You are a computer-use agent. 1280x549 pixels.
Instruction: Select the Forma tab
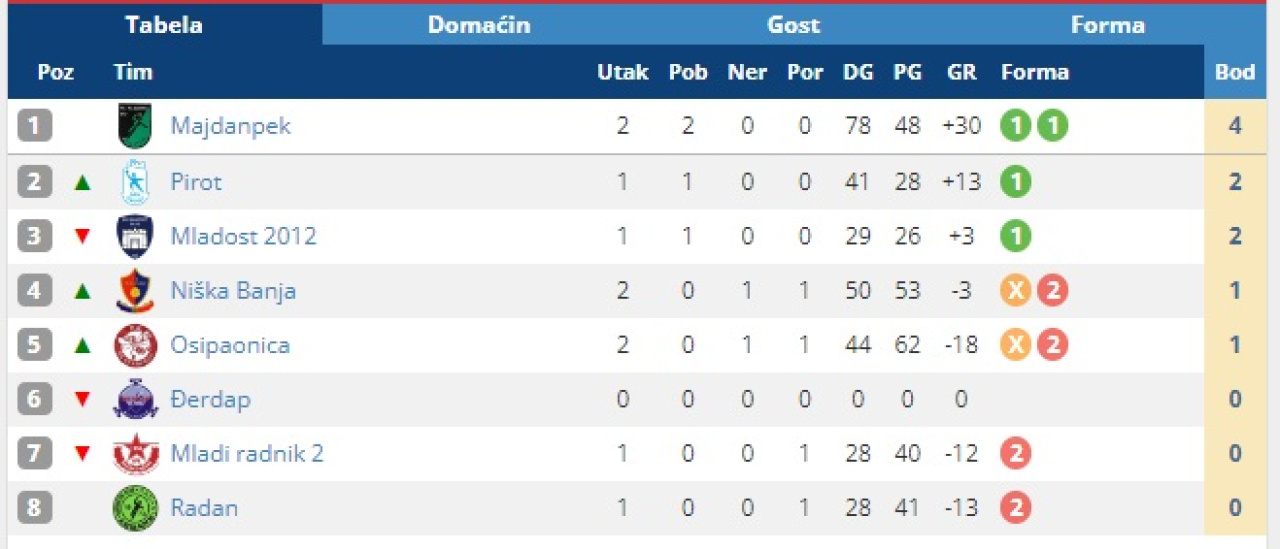pyautogui.click(x=1107, y=25)
